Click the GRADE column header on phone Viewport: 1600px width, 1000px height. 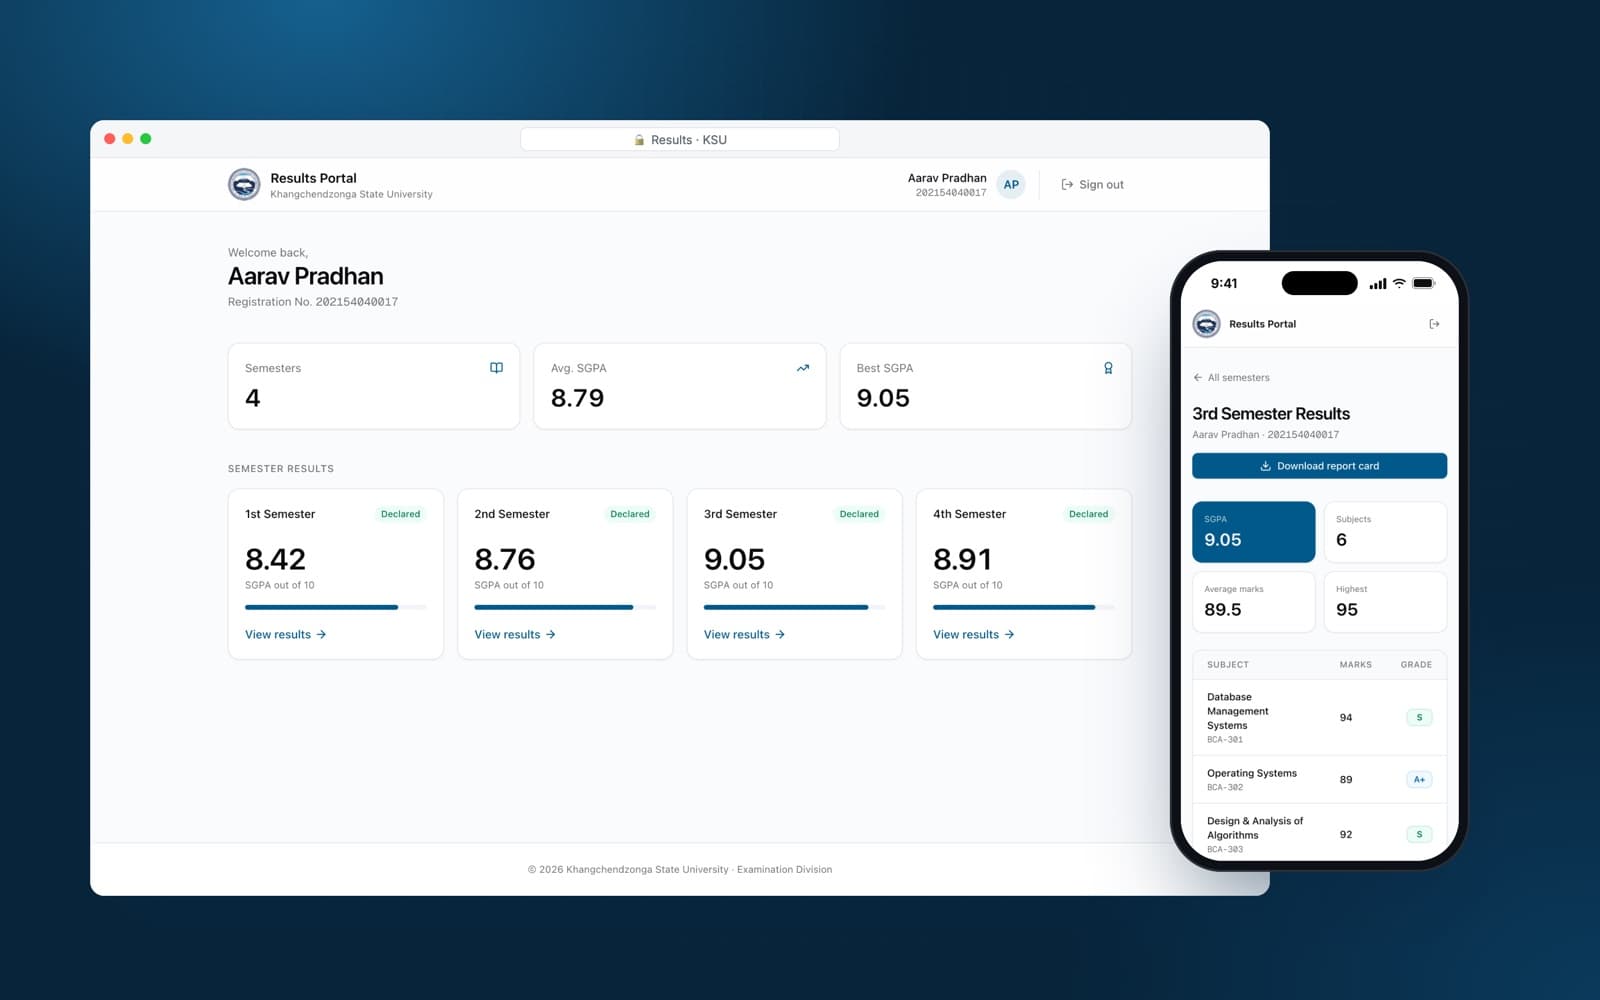click(x=1416, y=665)
